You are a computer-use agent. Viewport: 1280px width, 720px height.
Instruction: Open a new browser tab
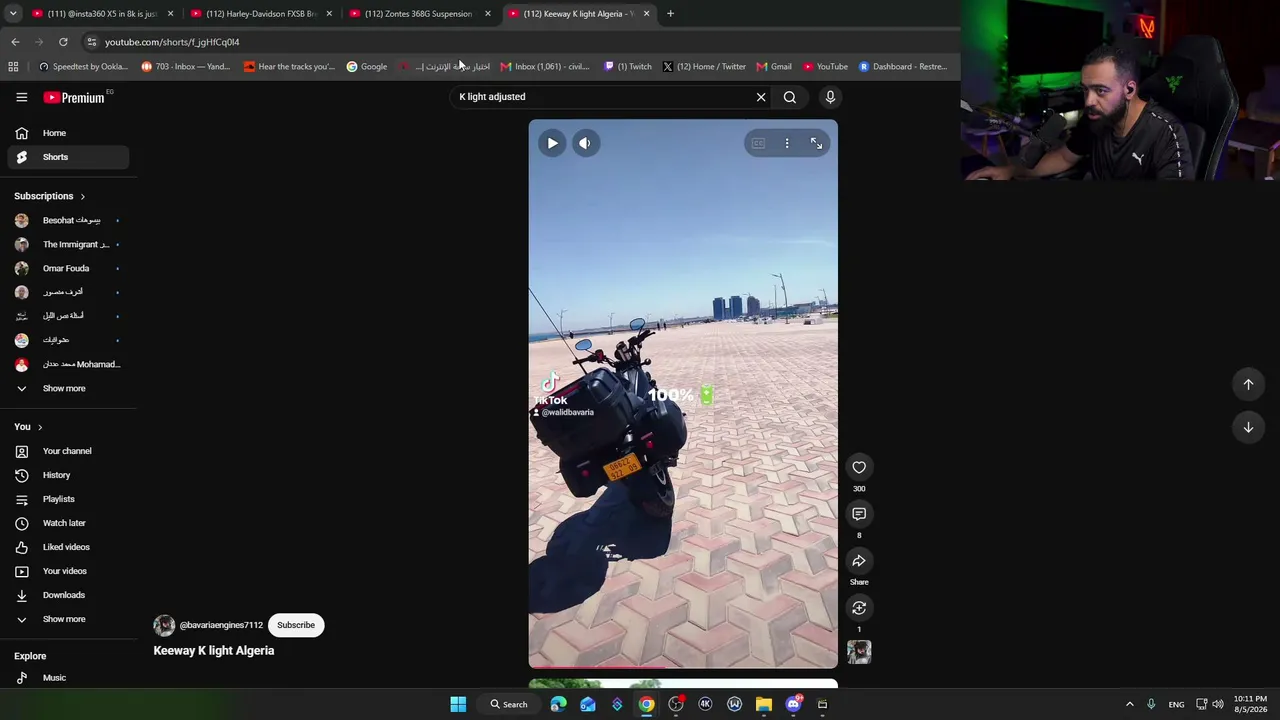670,14
